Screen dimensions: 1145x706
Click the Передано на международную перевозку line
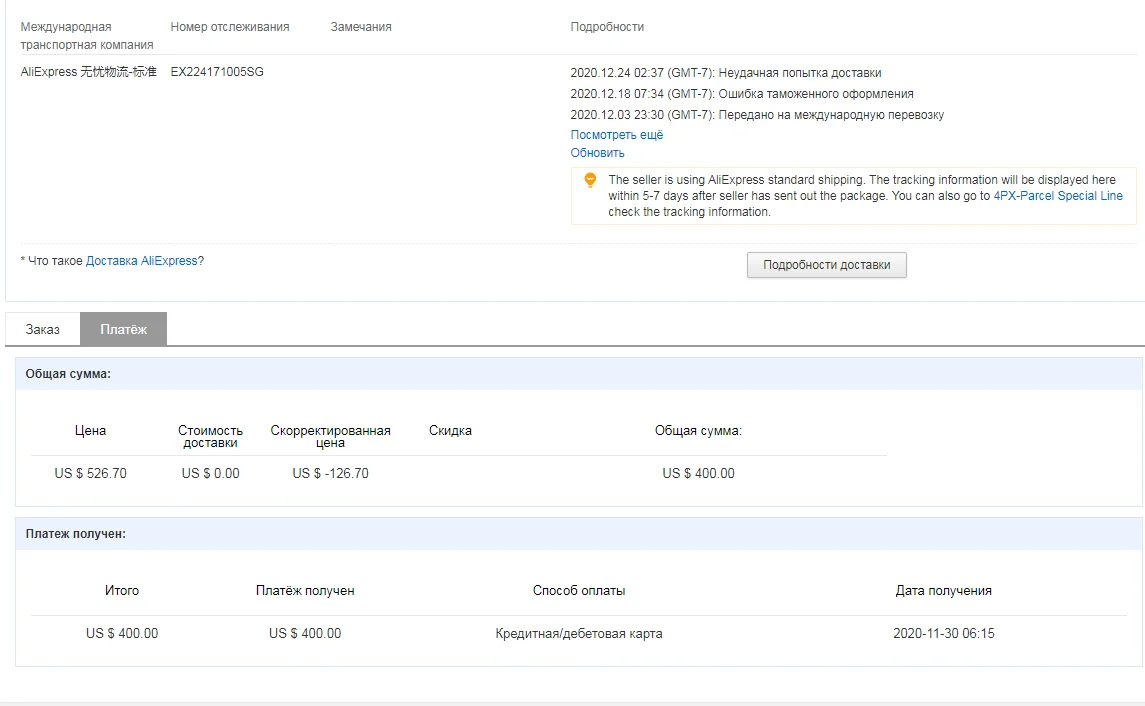click(757, 115)
